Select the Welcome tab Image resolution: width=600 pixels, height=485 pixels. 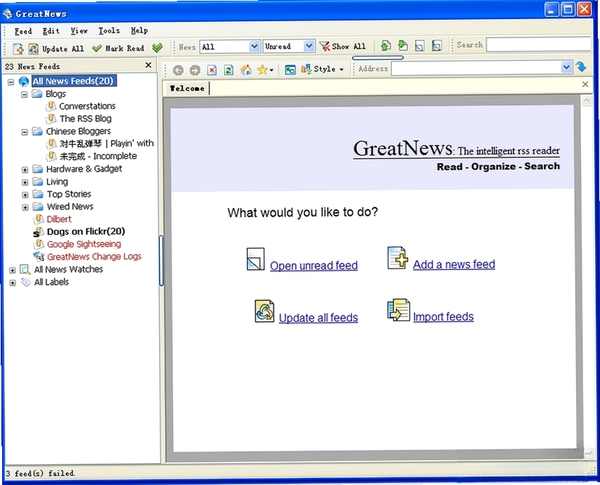click(x=187, y=88)
